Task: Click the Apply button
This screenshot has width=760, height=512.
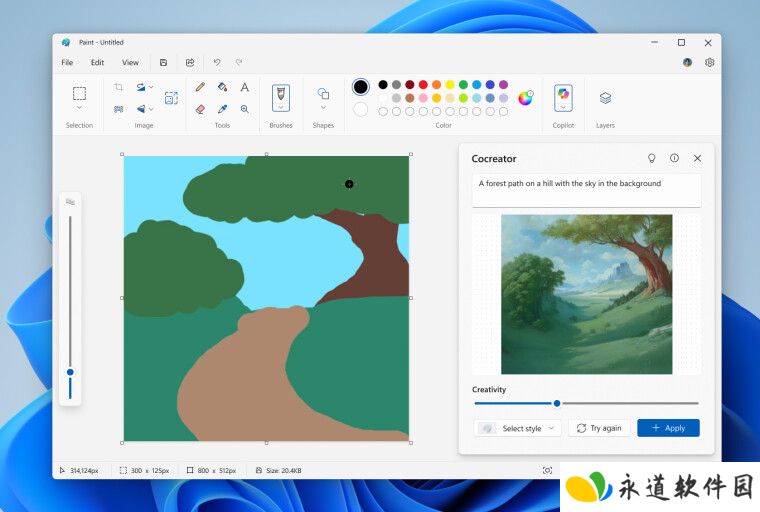Action: point(668,428)
